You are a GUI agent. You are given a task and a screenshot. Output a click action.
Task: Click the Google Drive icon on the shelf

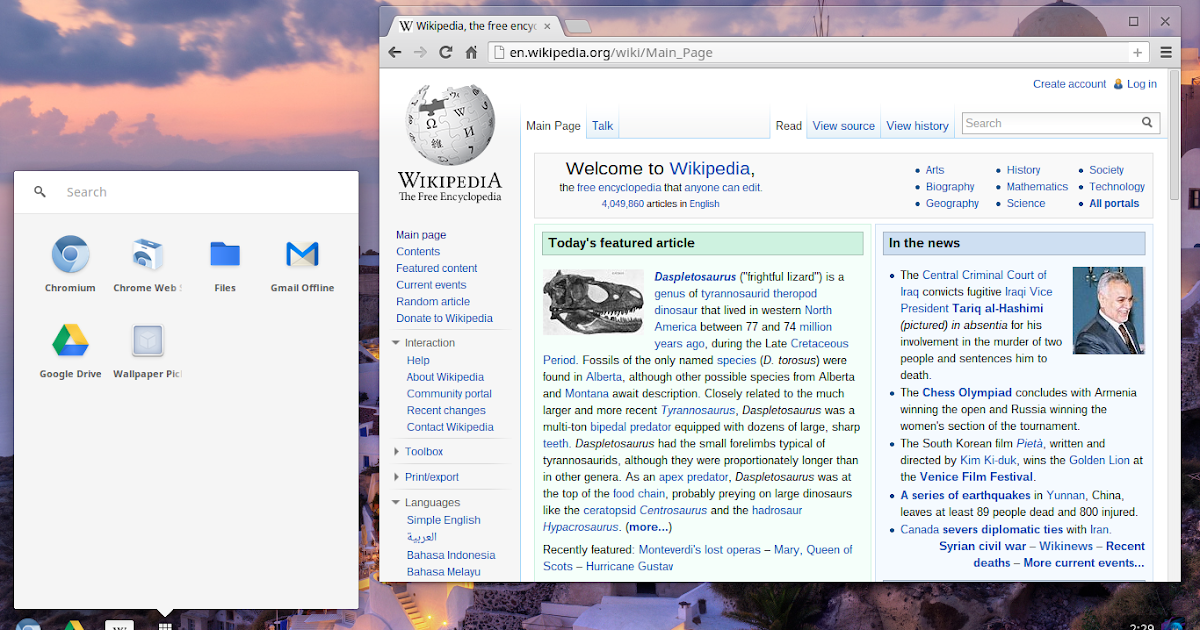72,626
